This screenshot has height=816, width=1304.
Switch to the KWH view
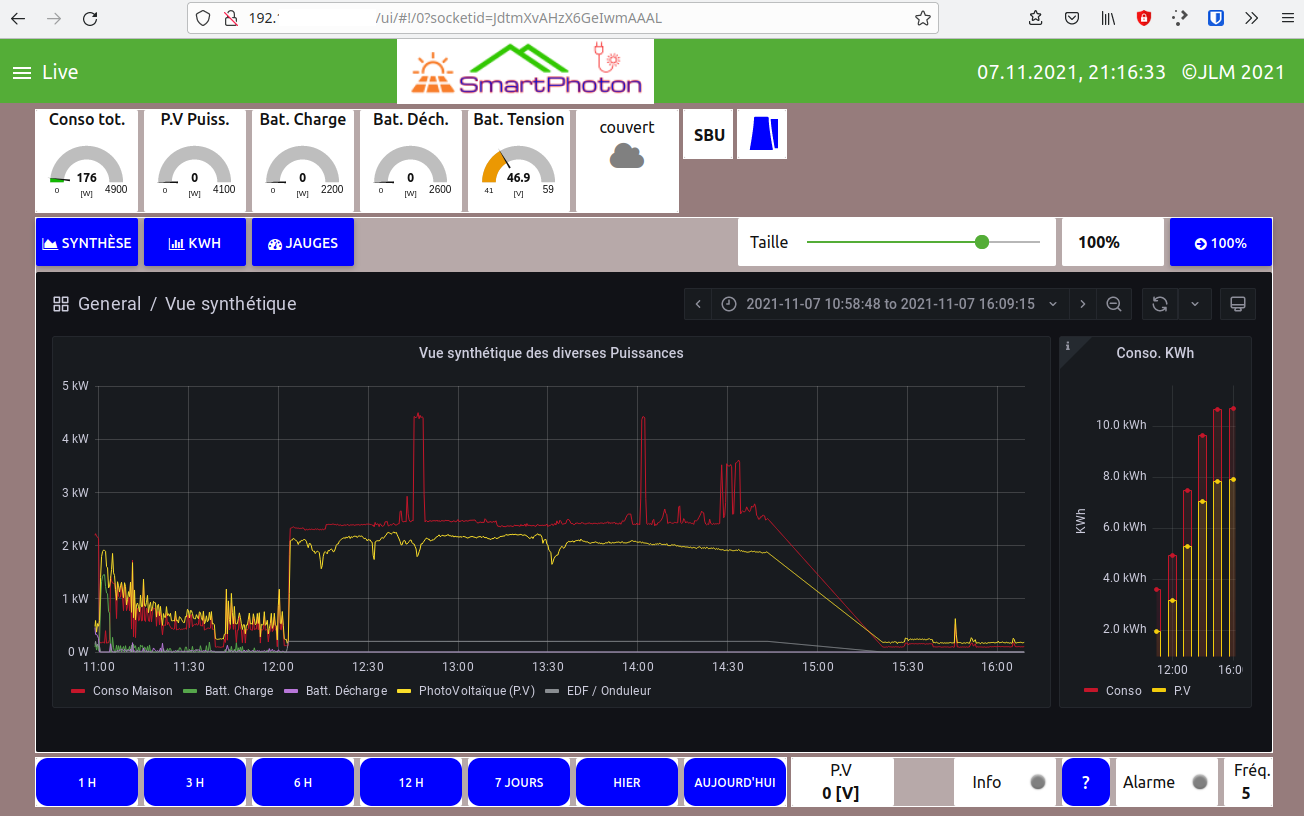(x=195, y=243)
